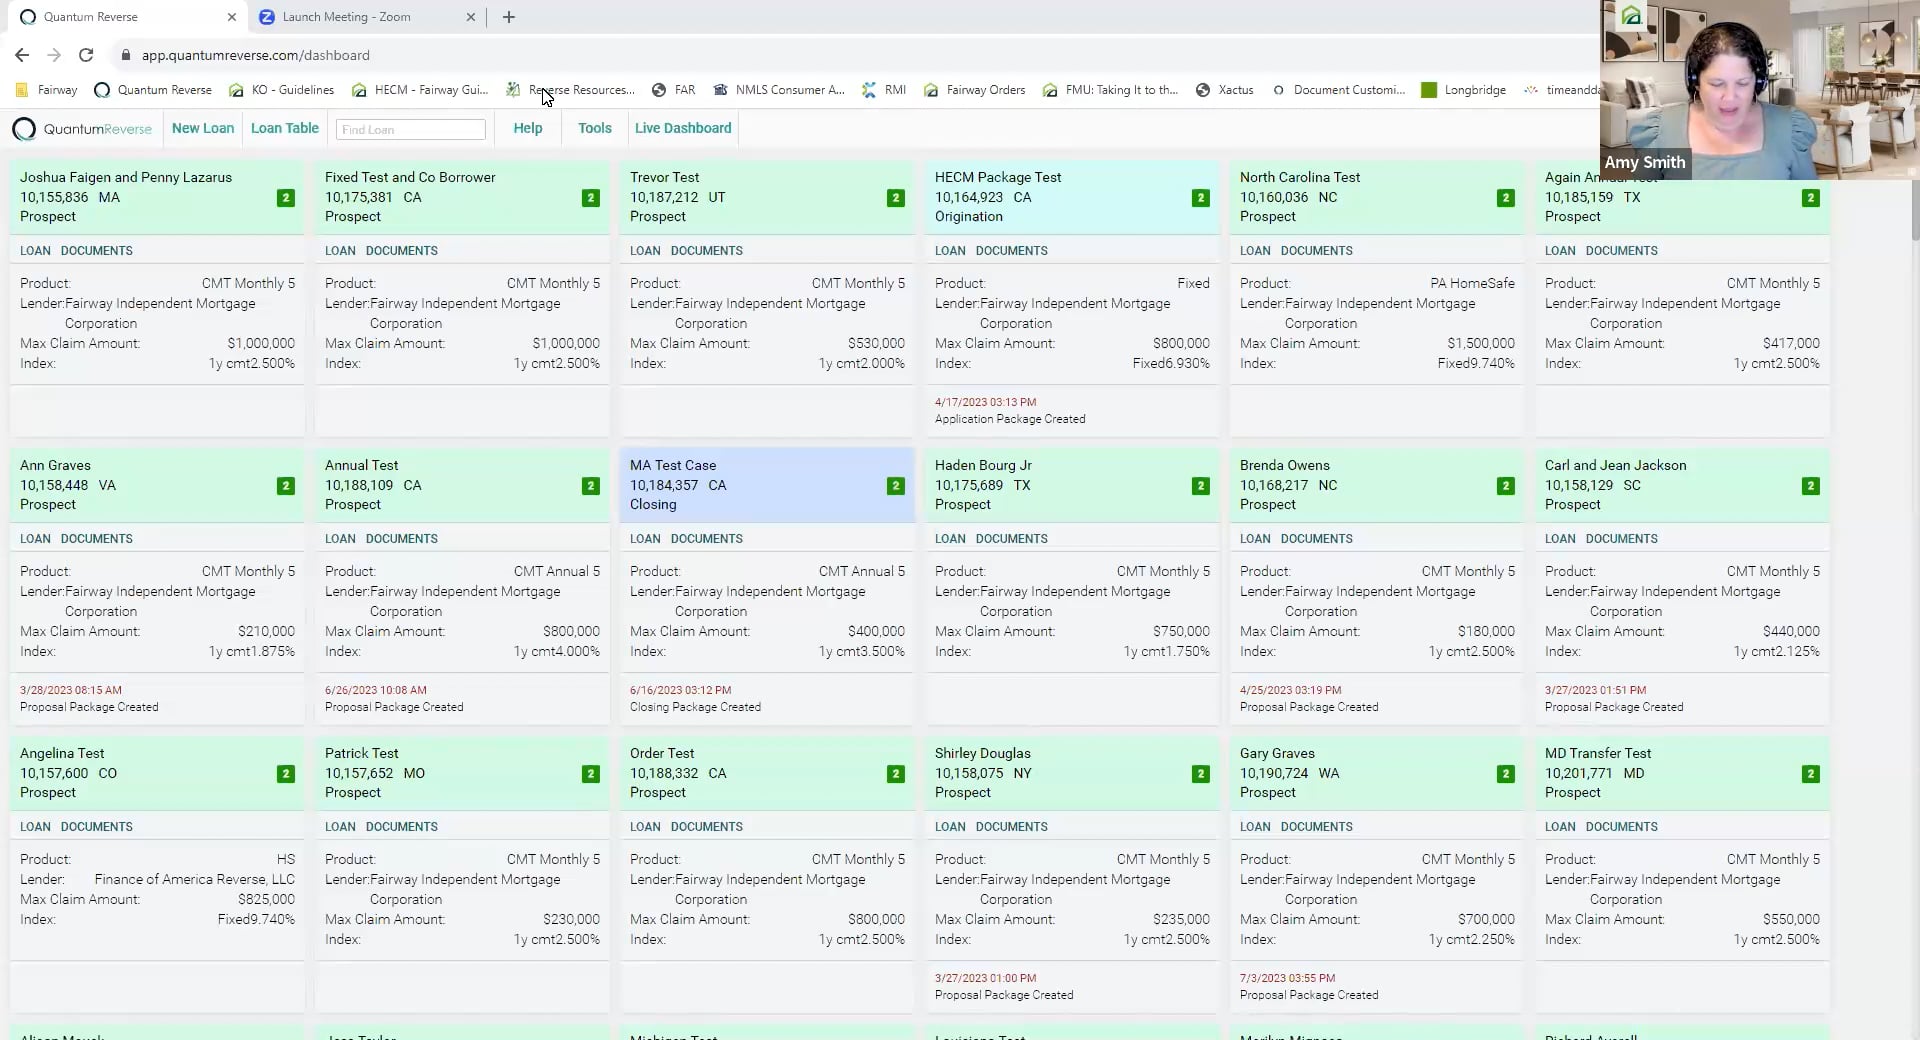The image size is (1920, 1040).
Task: Open the Tools menu
Action: [x=594, y=128]
